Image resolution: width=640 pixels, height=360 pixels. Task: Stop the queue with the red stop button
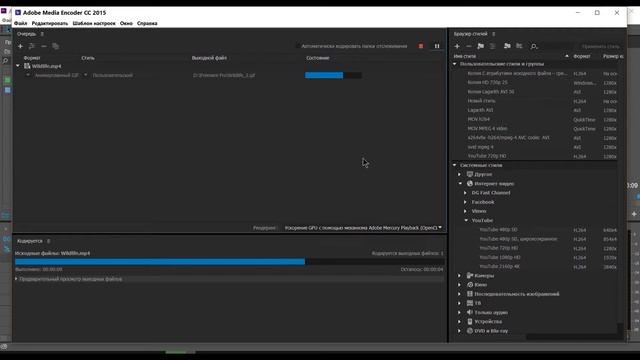coord(421,46)
